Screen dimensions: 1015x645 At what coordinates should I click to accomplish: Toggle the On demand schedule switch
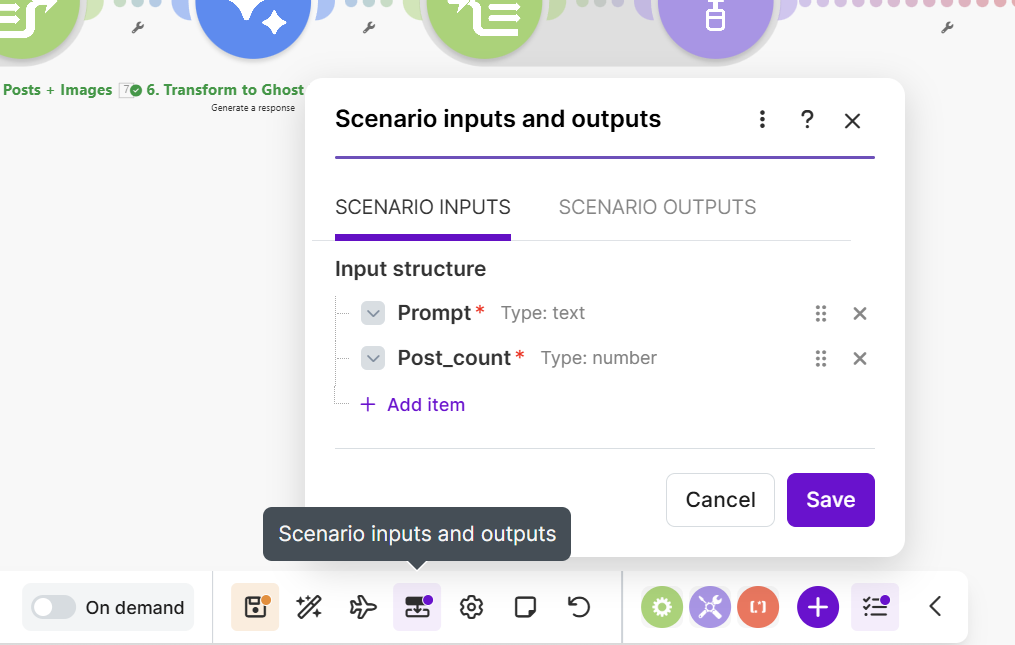[54, 607]
